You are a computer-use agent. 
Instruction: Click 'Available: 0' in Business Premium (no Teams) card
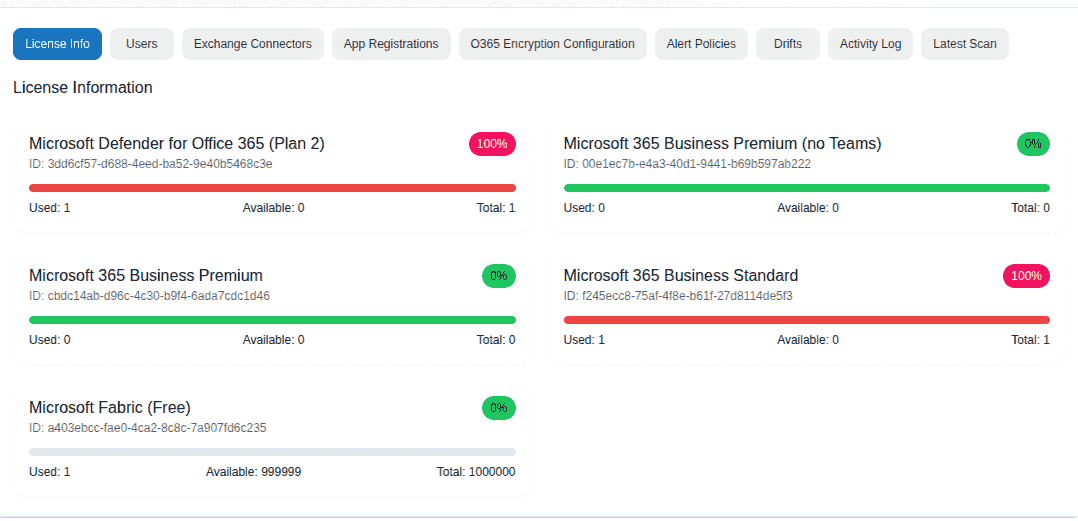[808, 208]
